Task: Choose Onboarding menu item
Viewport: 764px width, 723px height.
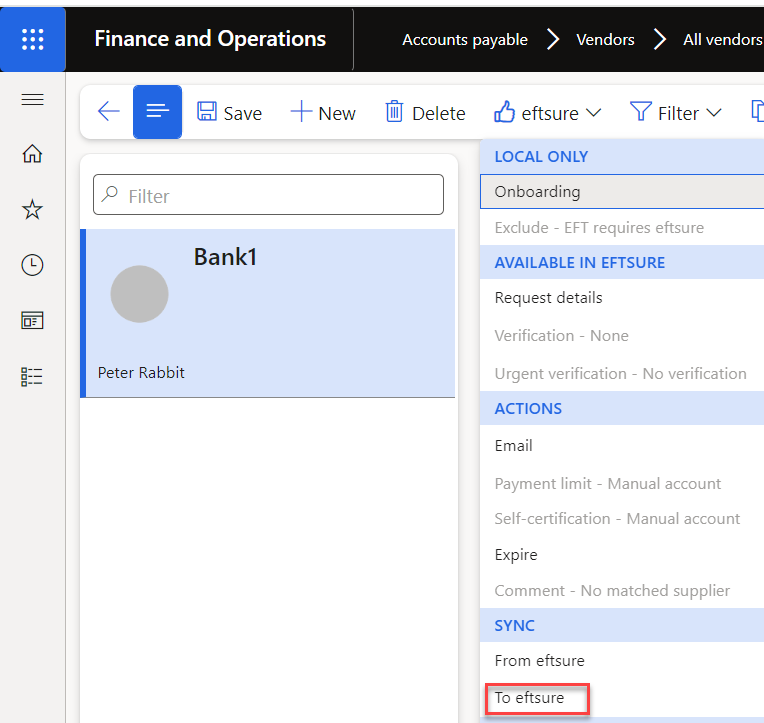Action: click(x=622, y=191)
